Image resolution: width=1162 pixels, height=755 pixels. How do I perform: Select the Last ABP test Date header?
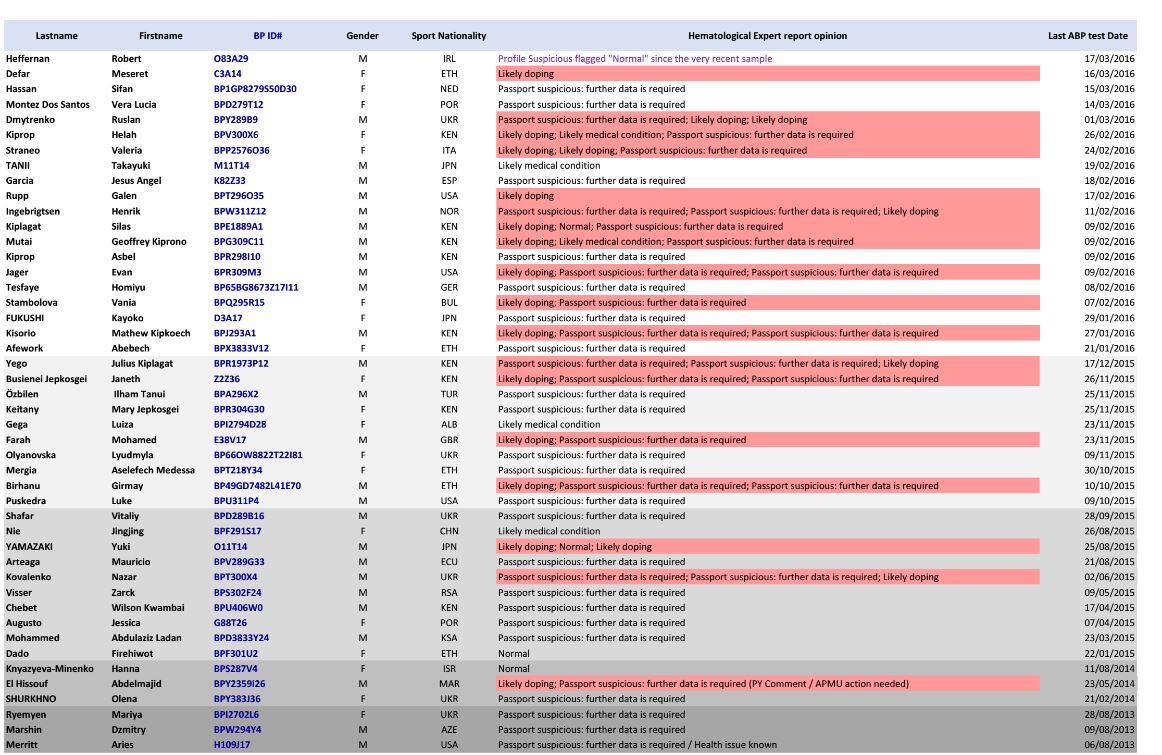click(x=1088, y=36)
